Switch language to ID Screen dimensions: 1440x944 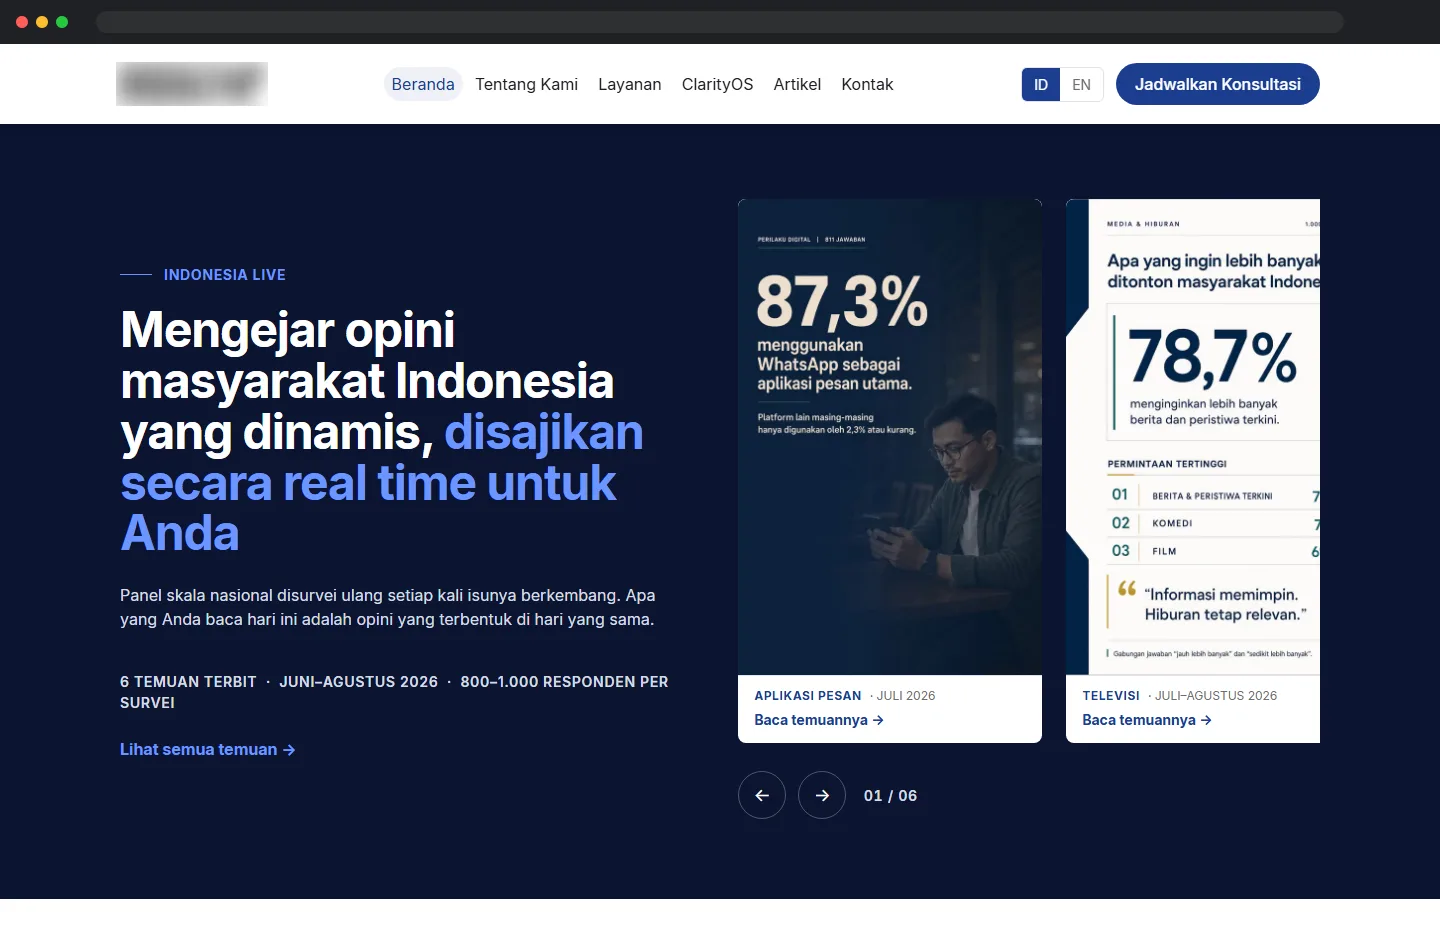click(x=1041, y=84)
